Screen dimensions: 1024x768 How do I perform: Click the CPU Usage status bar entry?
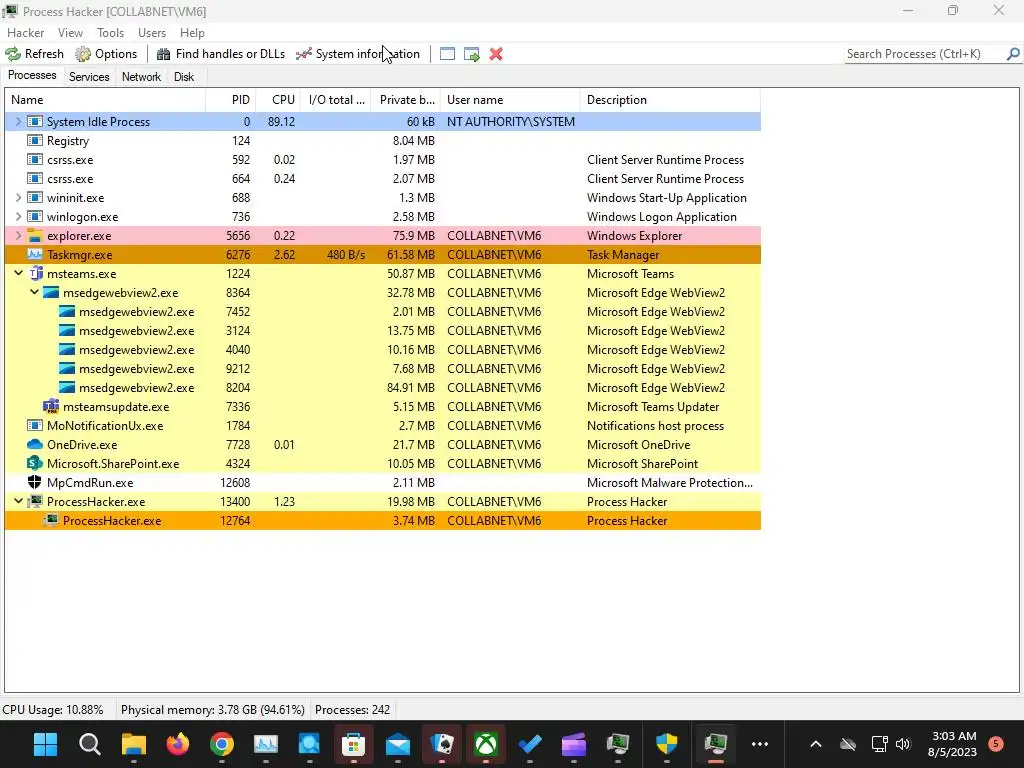tap(53, 709)
